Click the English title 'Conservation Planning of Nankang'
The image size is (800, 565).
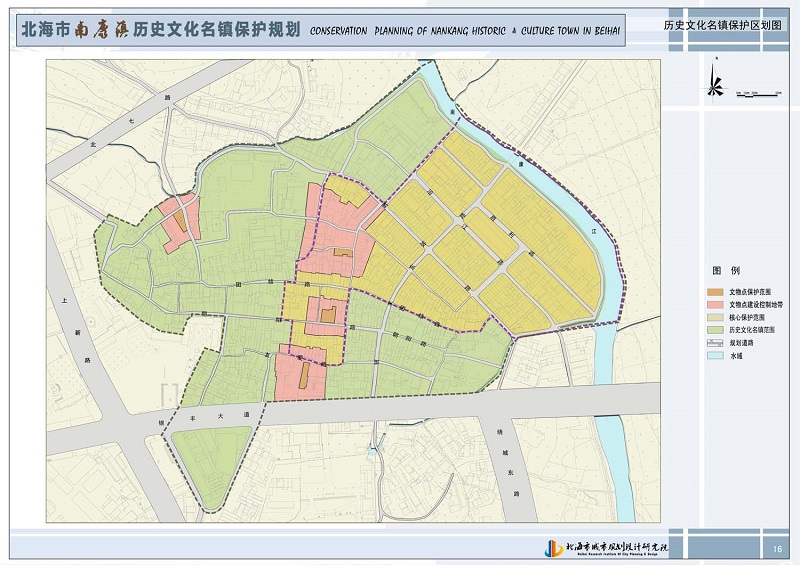(x=464, y=31)
